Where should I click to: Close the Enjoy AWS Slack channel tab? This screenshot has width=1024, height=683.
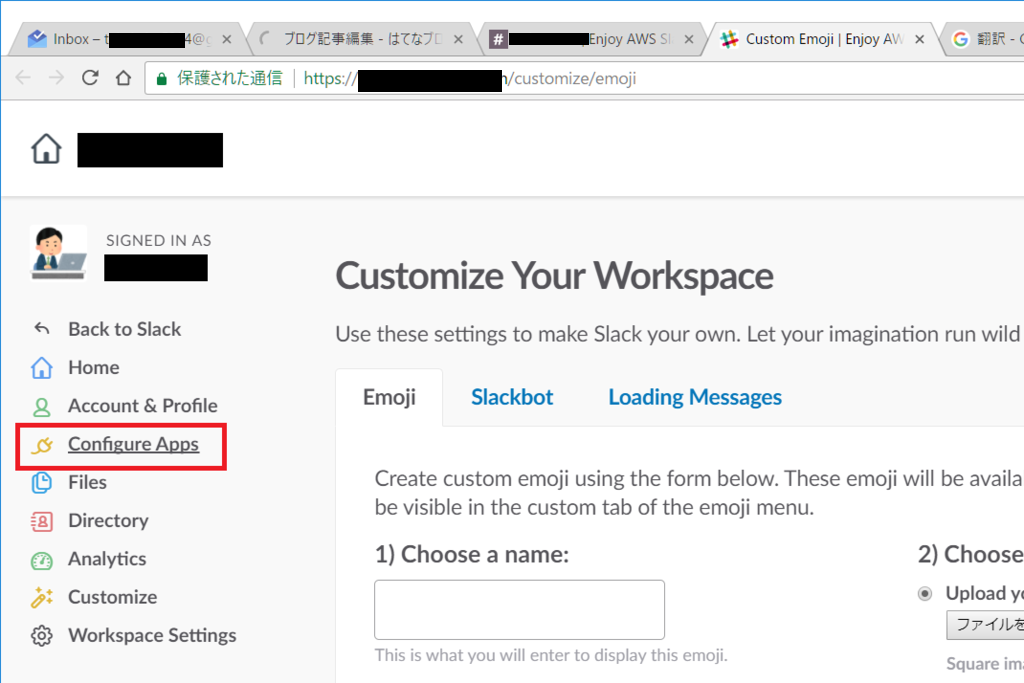click(x=689, y=40)
